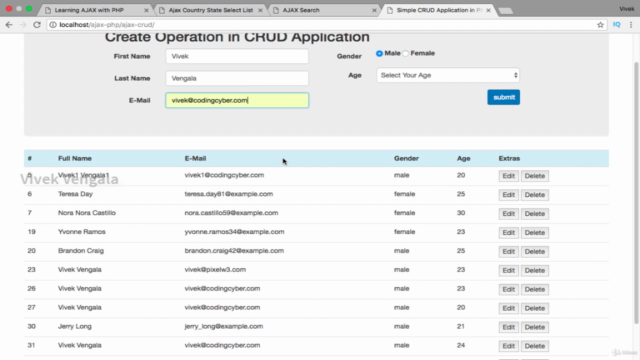This screenshot has height=360, width=640.
Task: Delete the Jerry Long row
Action: pos(535,327)
